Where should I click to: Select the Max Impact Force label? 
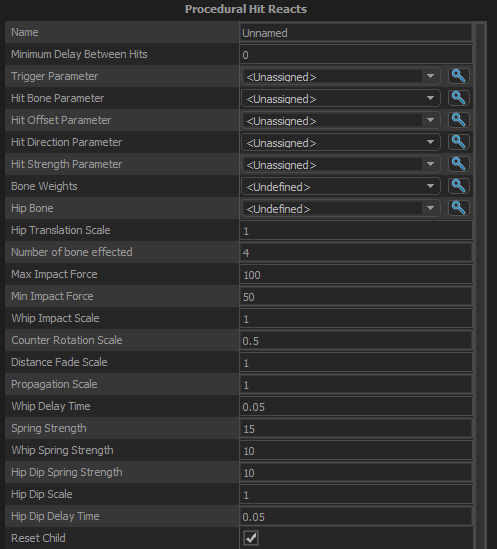coord(54,274)
